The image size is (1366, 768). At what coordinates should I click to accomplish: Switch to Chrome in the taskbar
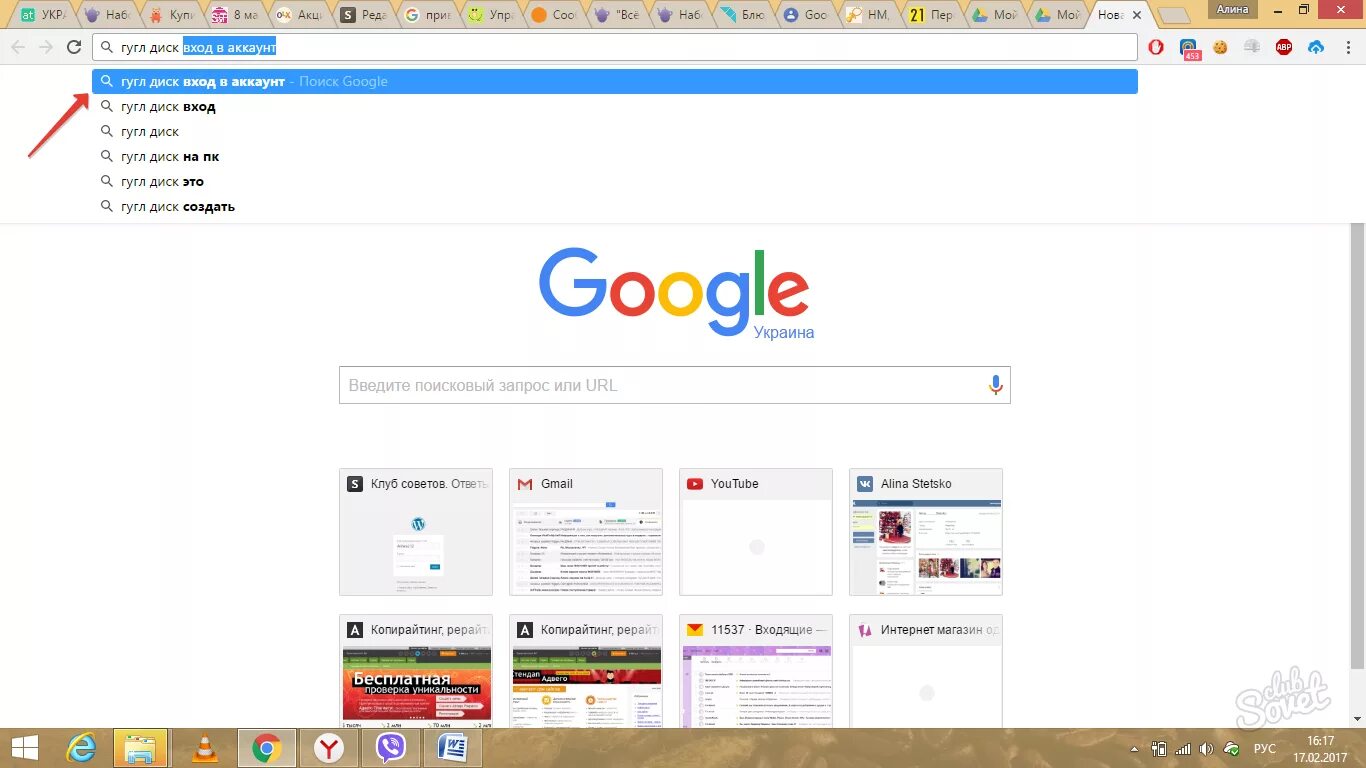point(266,748)
